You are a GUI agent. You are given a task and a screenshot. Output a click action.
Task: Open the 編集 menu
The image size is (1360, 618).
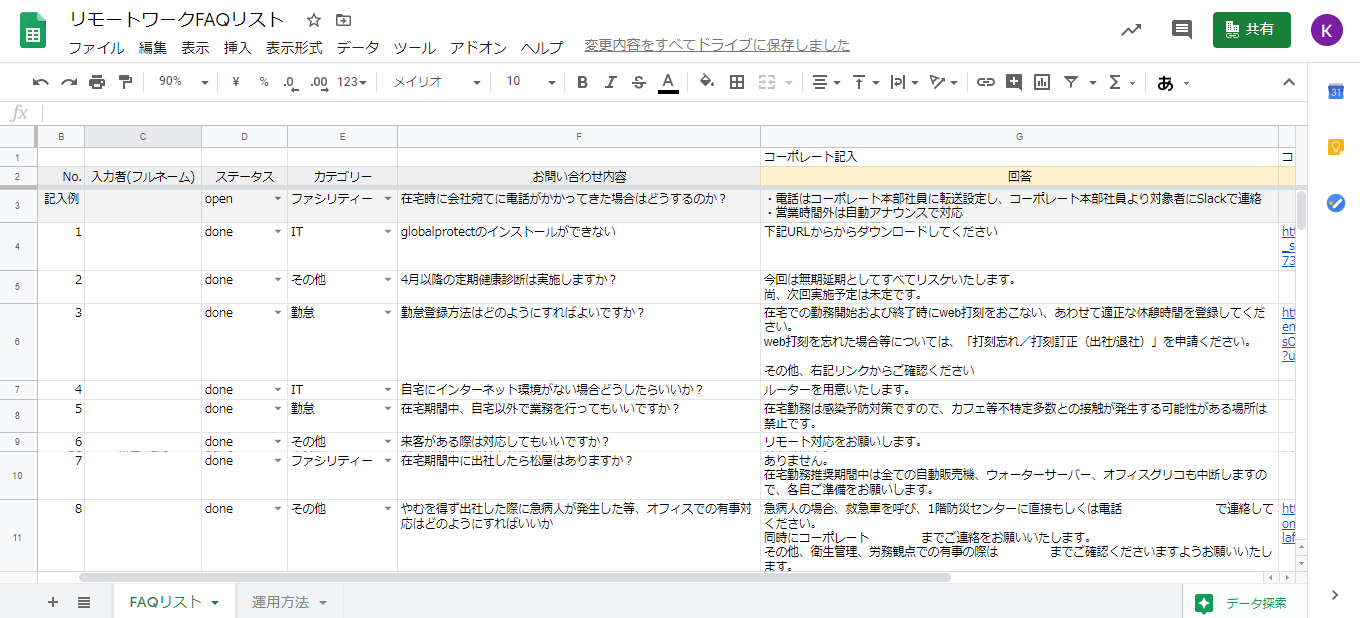pos(153,47)
